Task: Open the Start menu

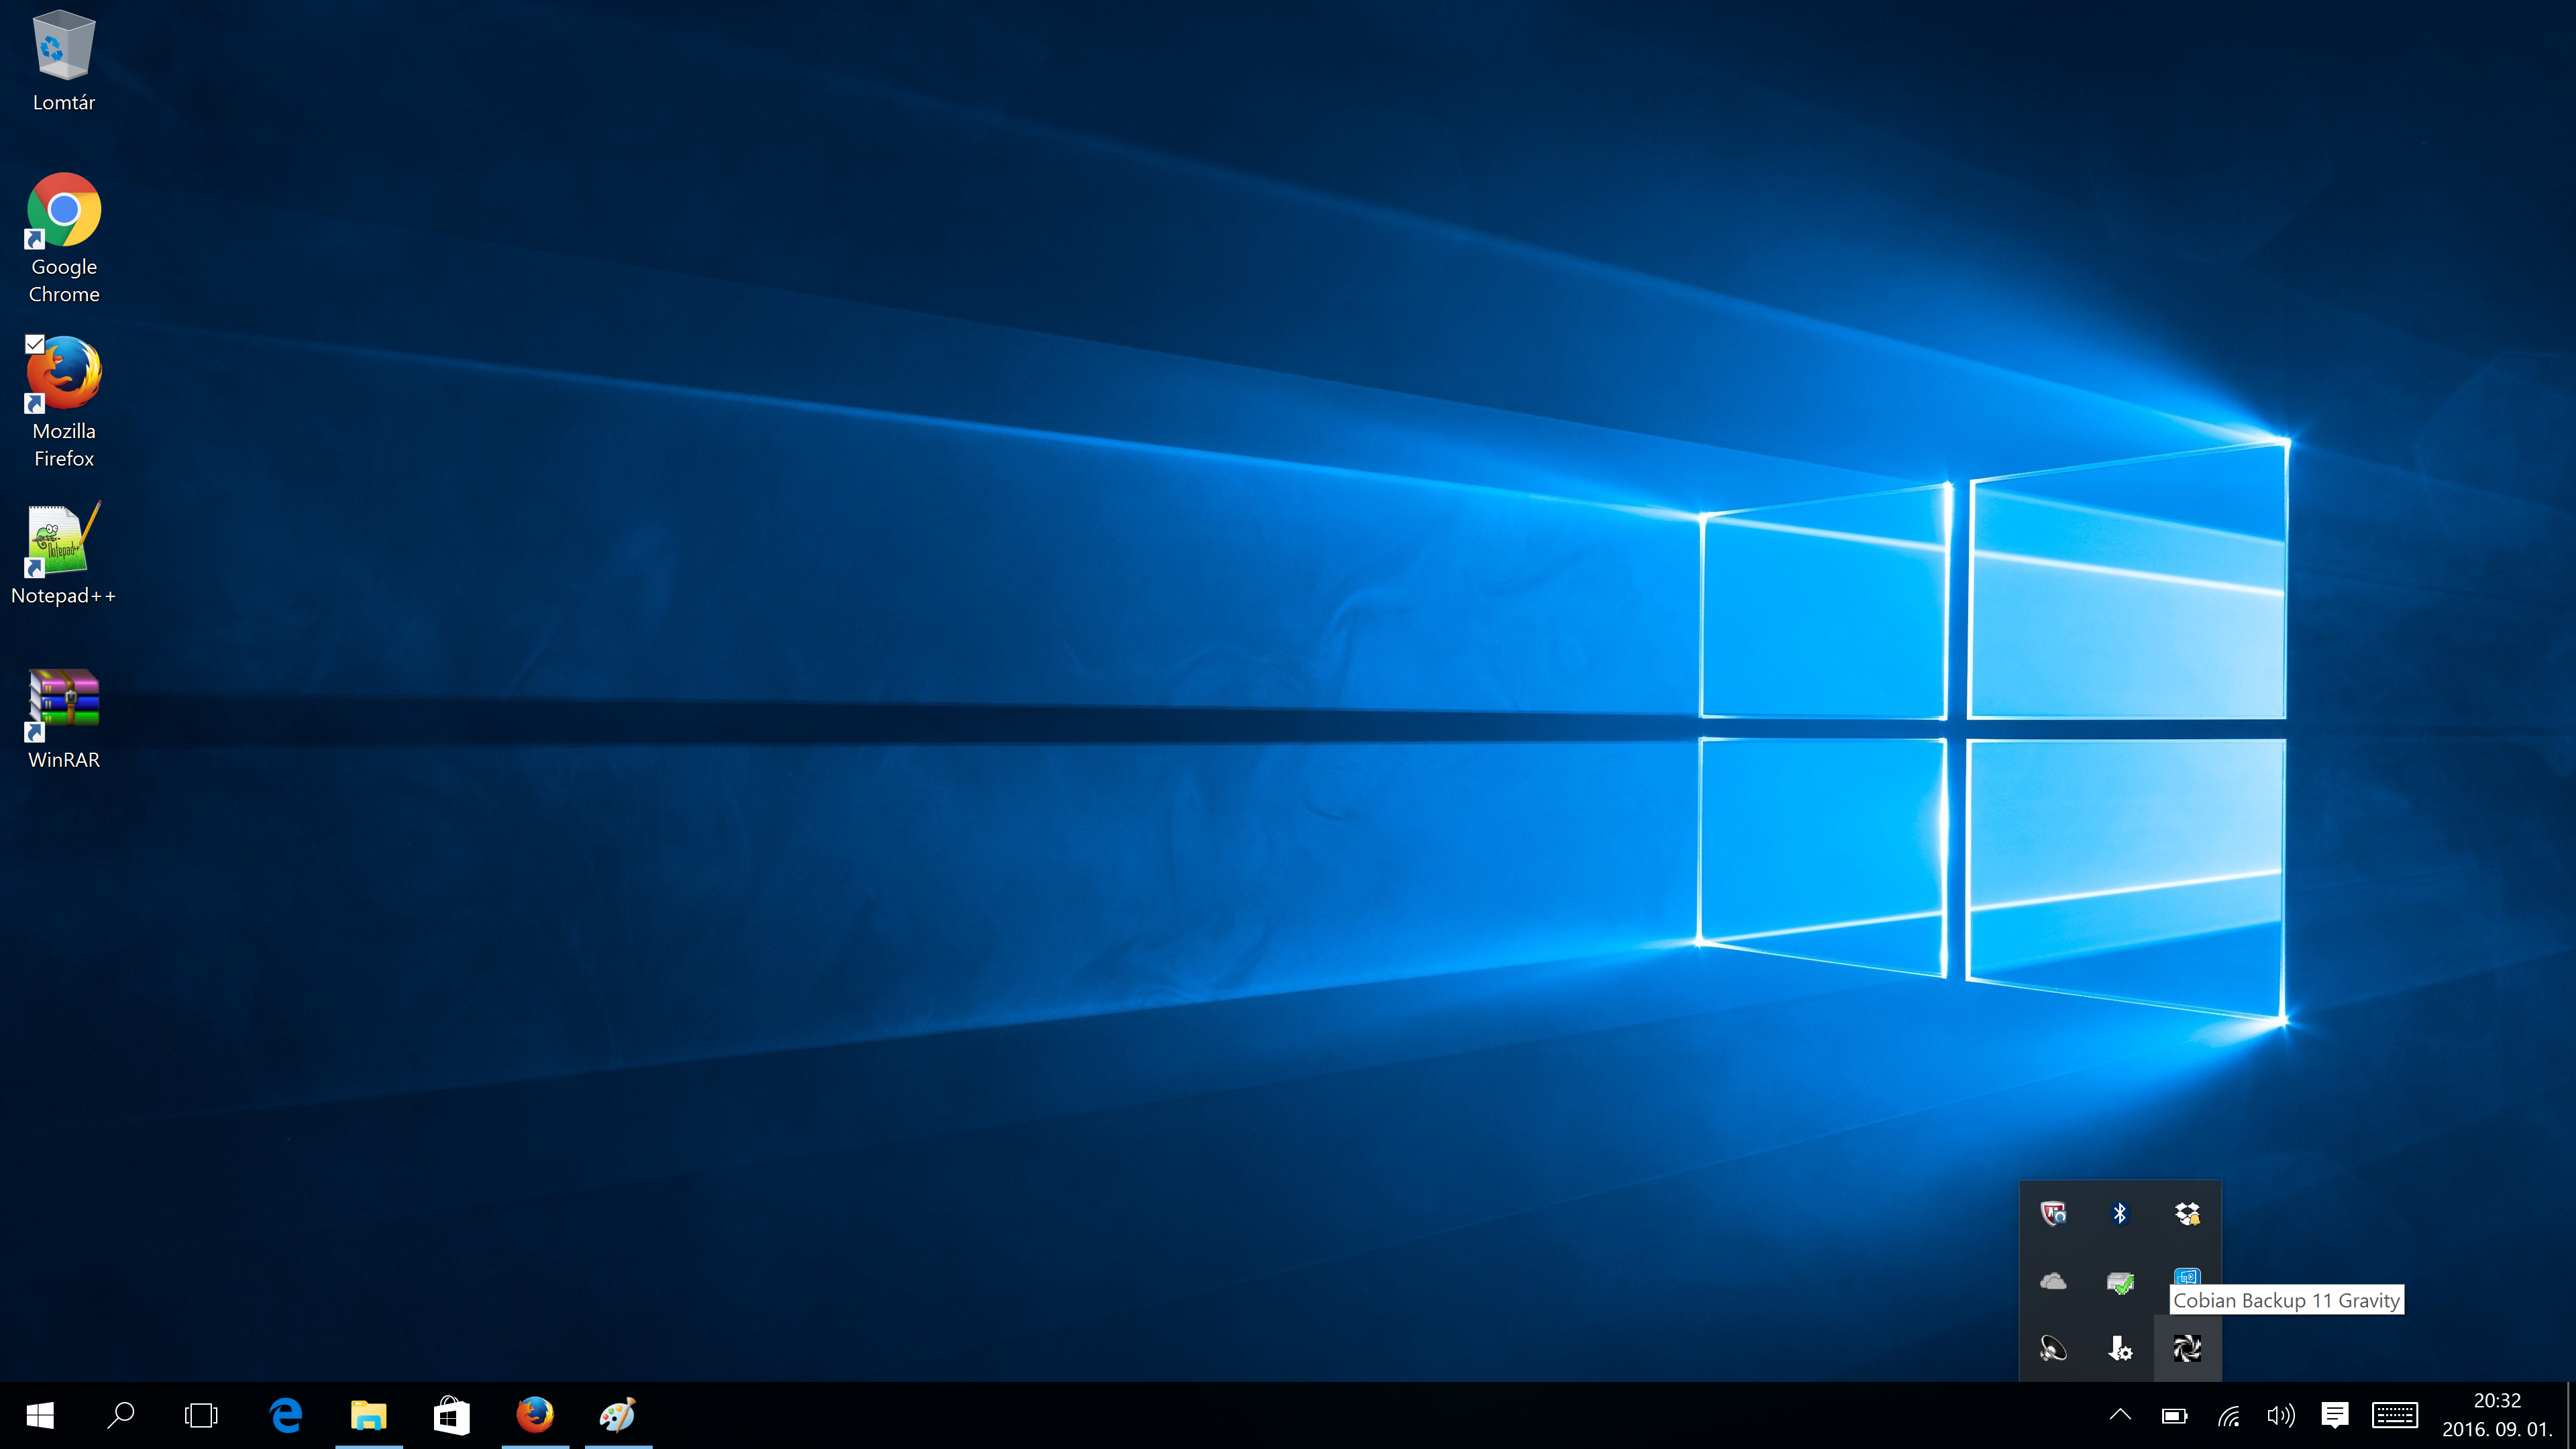Action: [x=40, y=1415]
